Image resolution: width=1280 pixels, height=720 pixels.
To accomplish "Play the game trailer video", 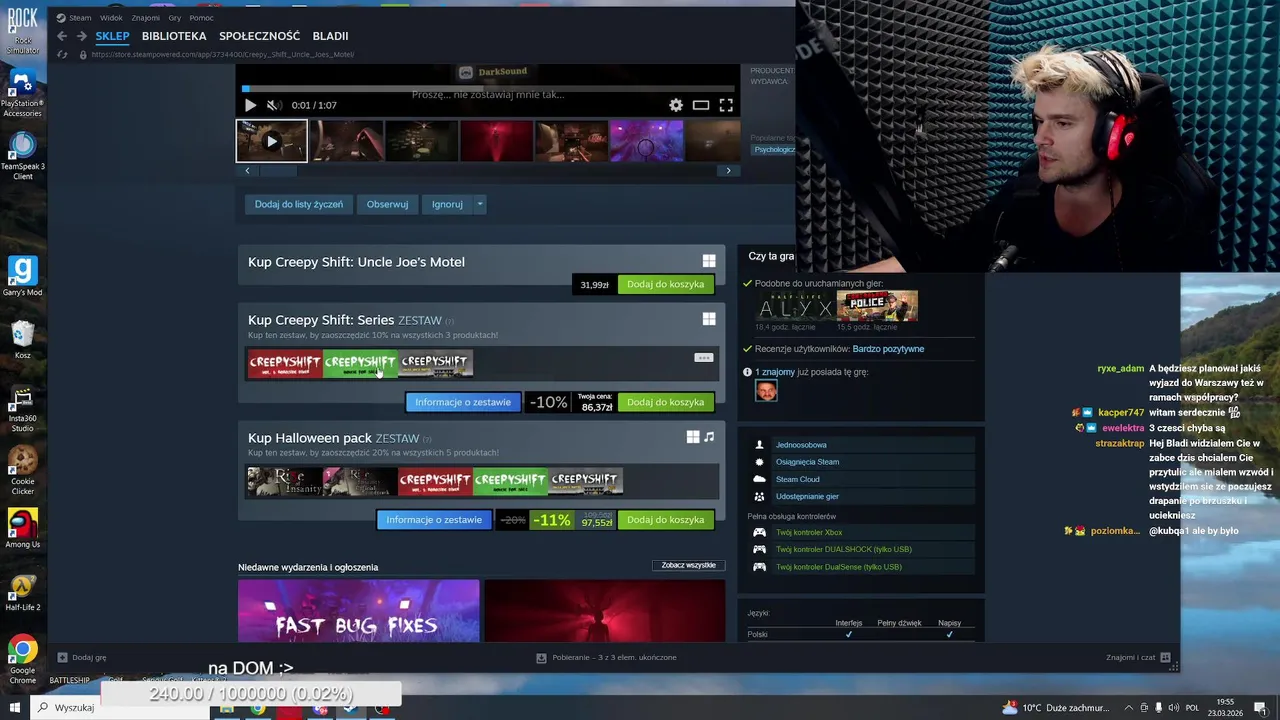I will point(250,105).
